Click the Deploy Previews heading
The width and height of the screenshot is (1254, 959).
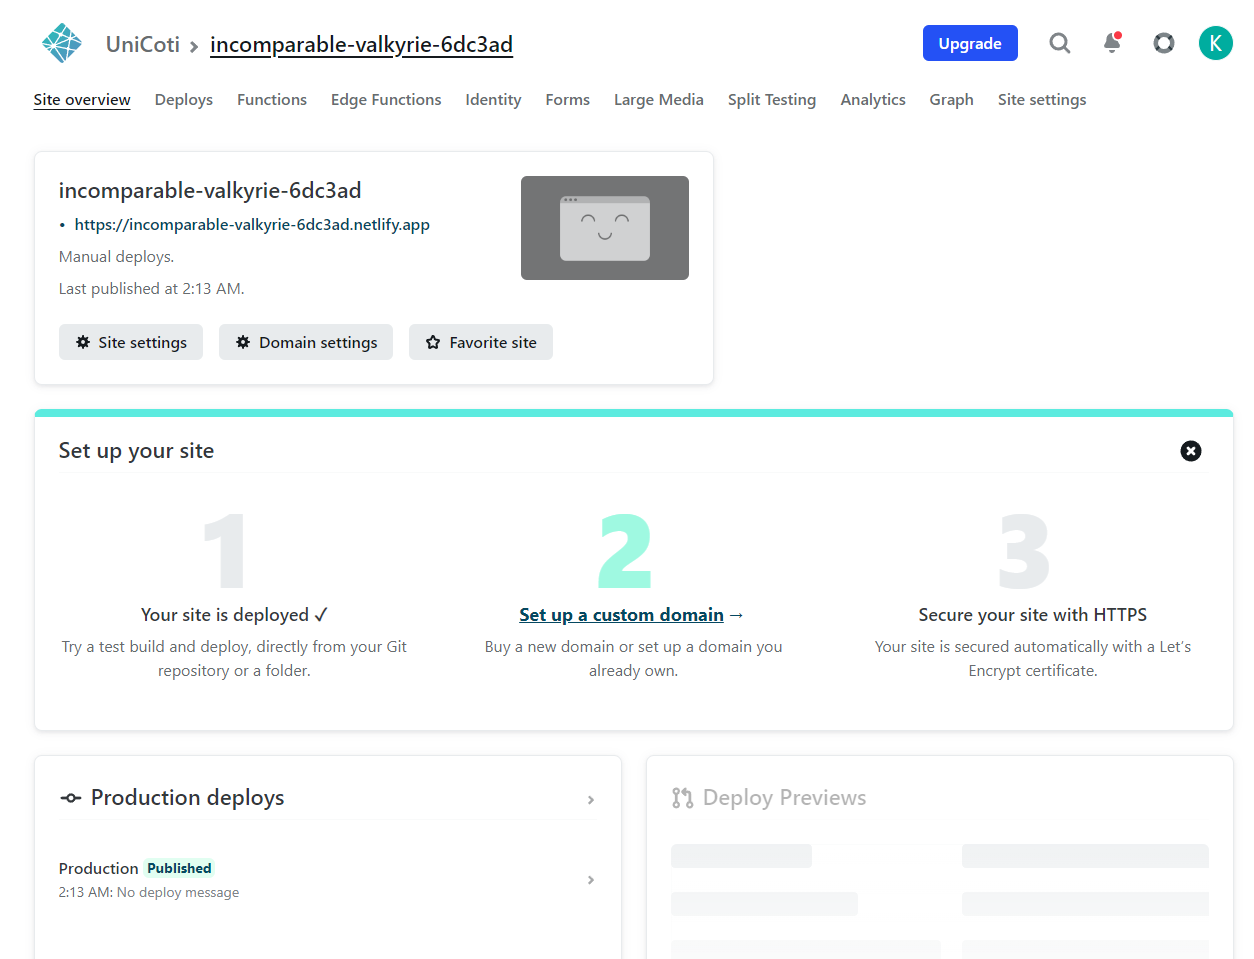785,798
